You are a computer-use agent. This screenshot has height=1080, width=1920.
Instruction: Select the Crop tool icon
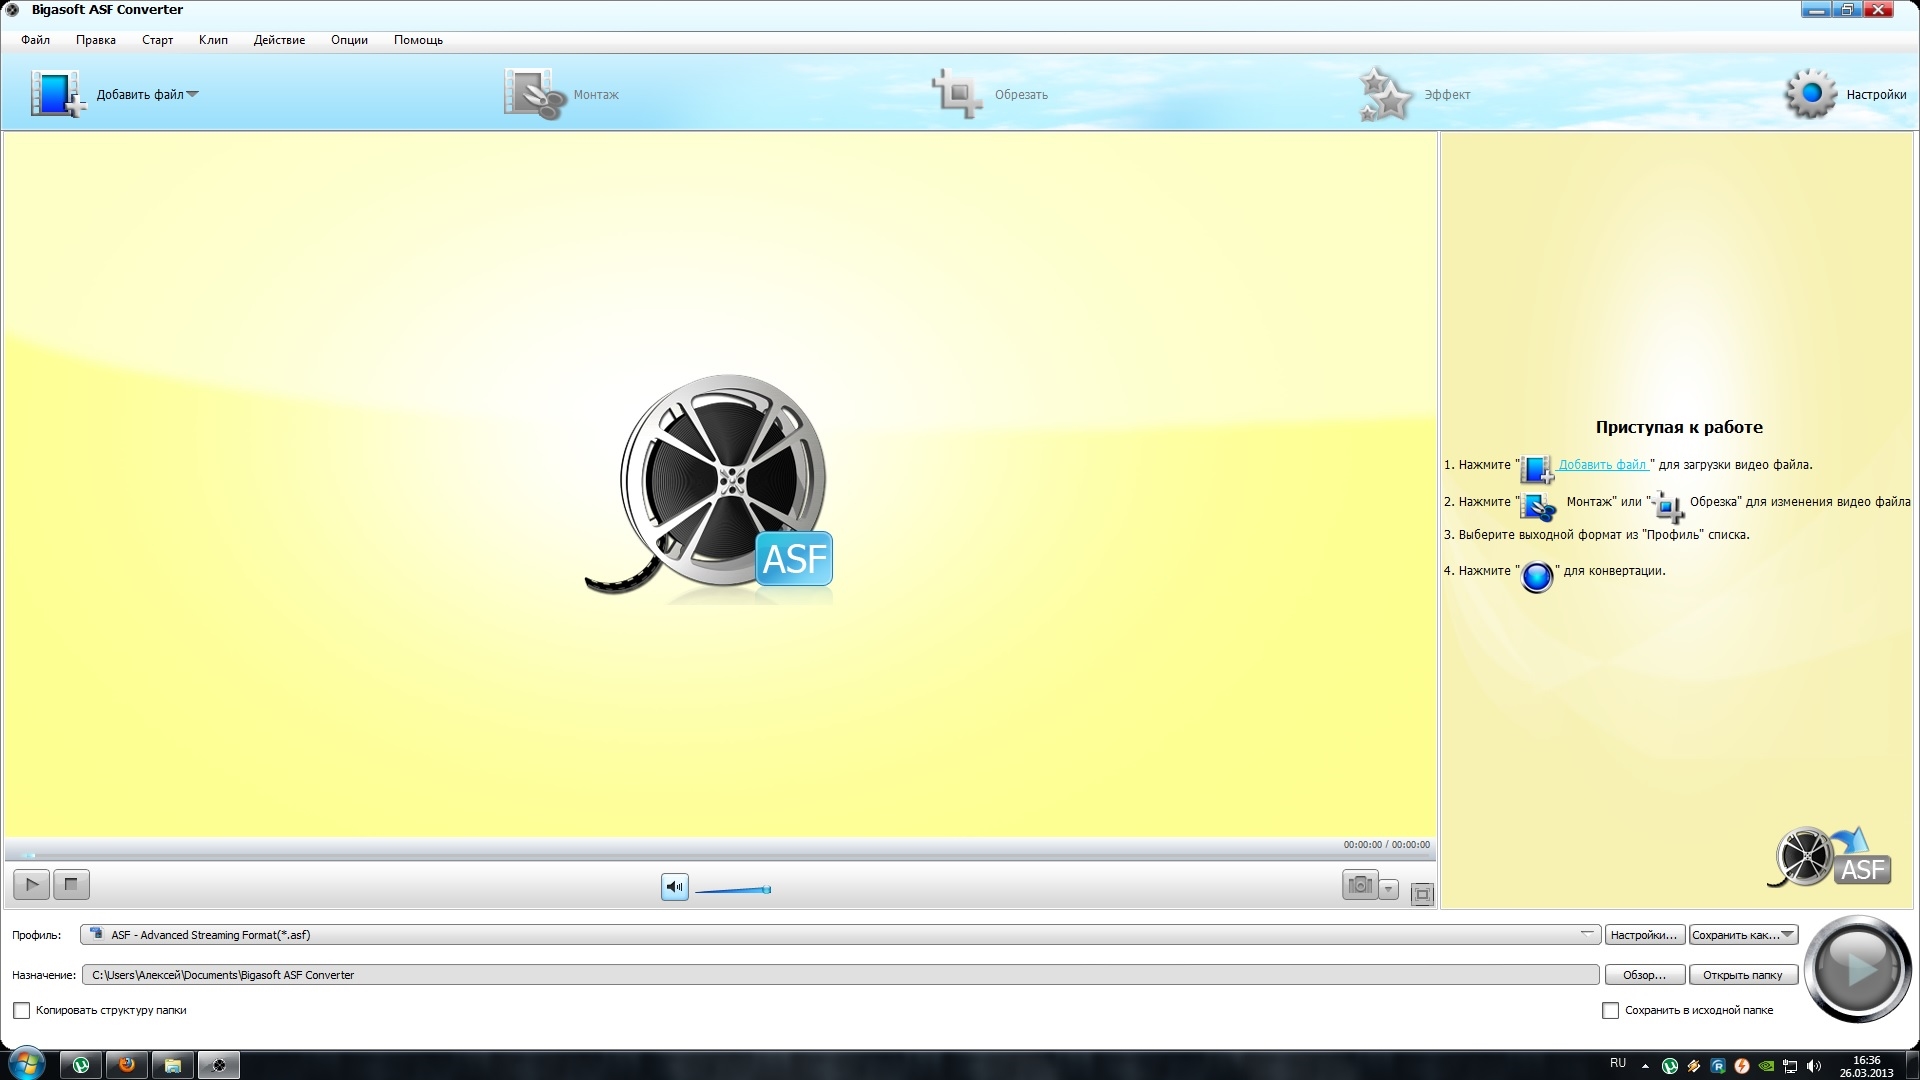point(957,94)
